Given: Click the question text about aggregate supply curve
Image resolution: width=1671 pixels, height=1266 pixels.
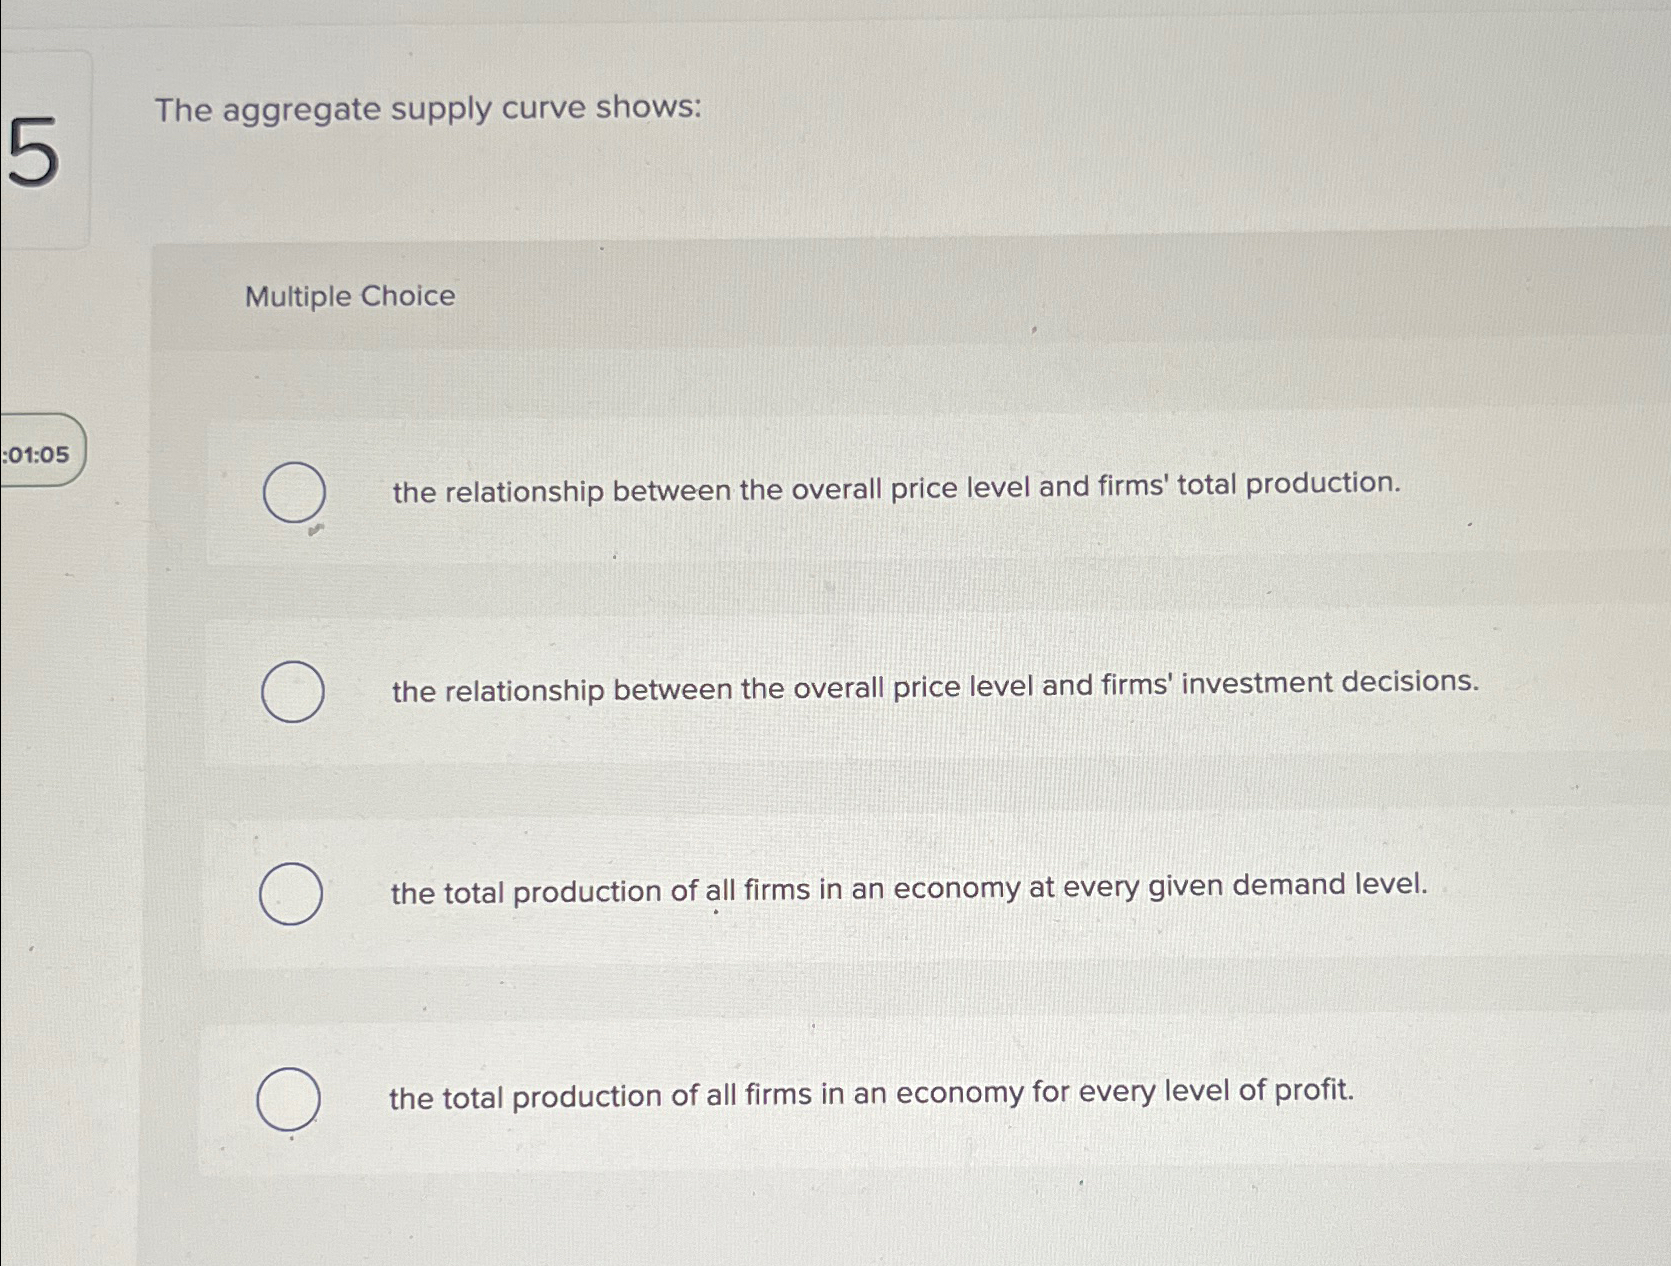Looking at the screenshot, I should [x=428, y=110].
